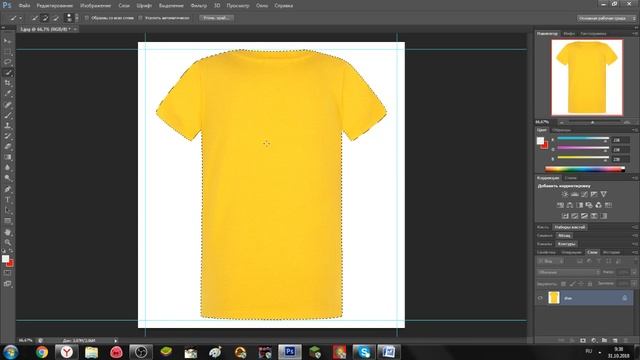The height and width of the screenshot is (360, 640).
Task: Choose New selection mode in options bar
Action: (x=35, y=18)
